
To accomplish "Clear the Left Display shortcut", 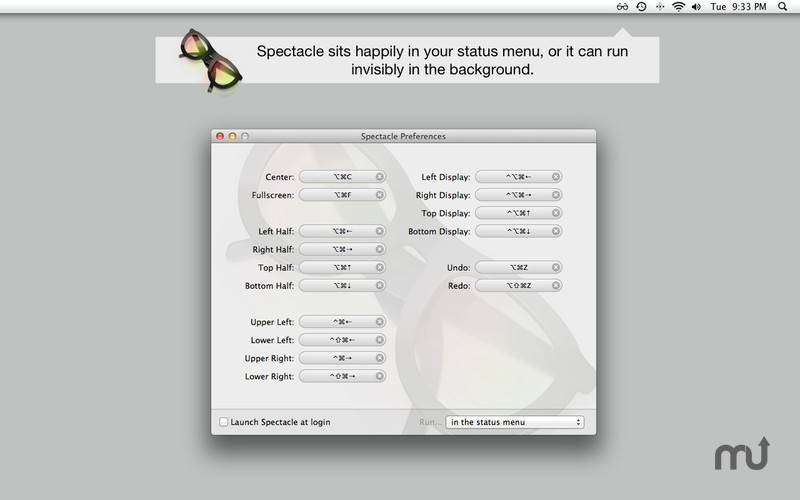I will click(556, 177).
